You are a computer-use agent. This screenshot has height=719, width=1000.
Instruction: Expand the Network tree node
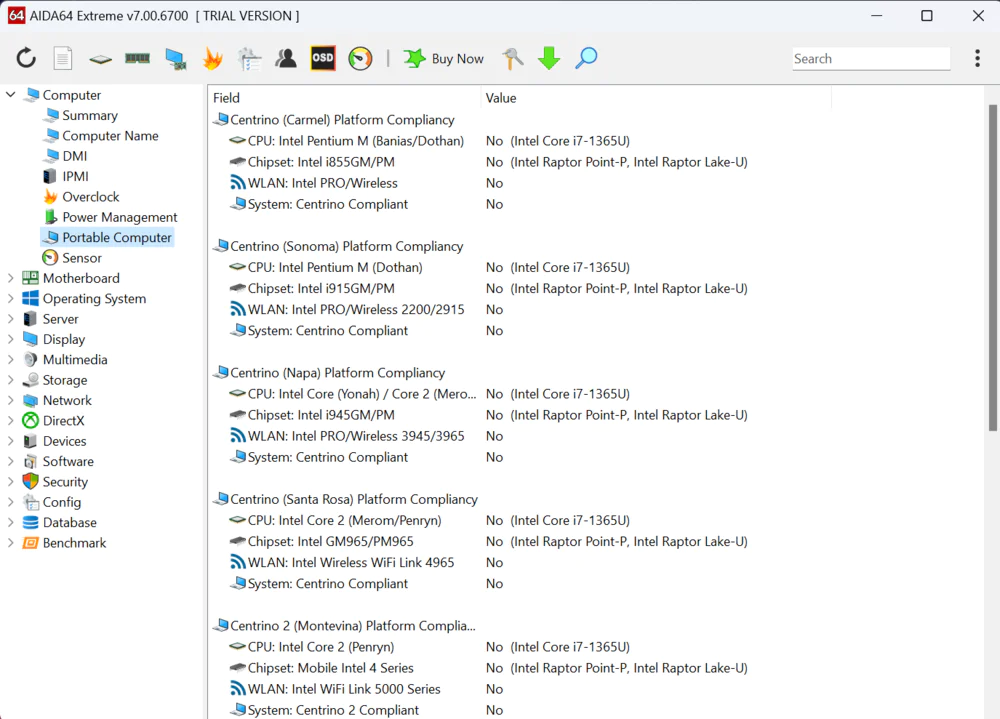pos(10,401)
